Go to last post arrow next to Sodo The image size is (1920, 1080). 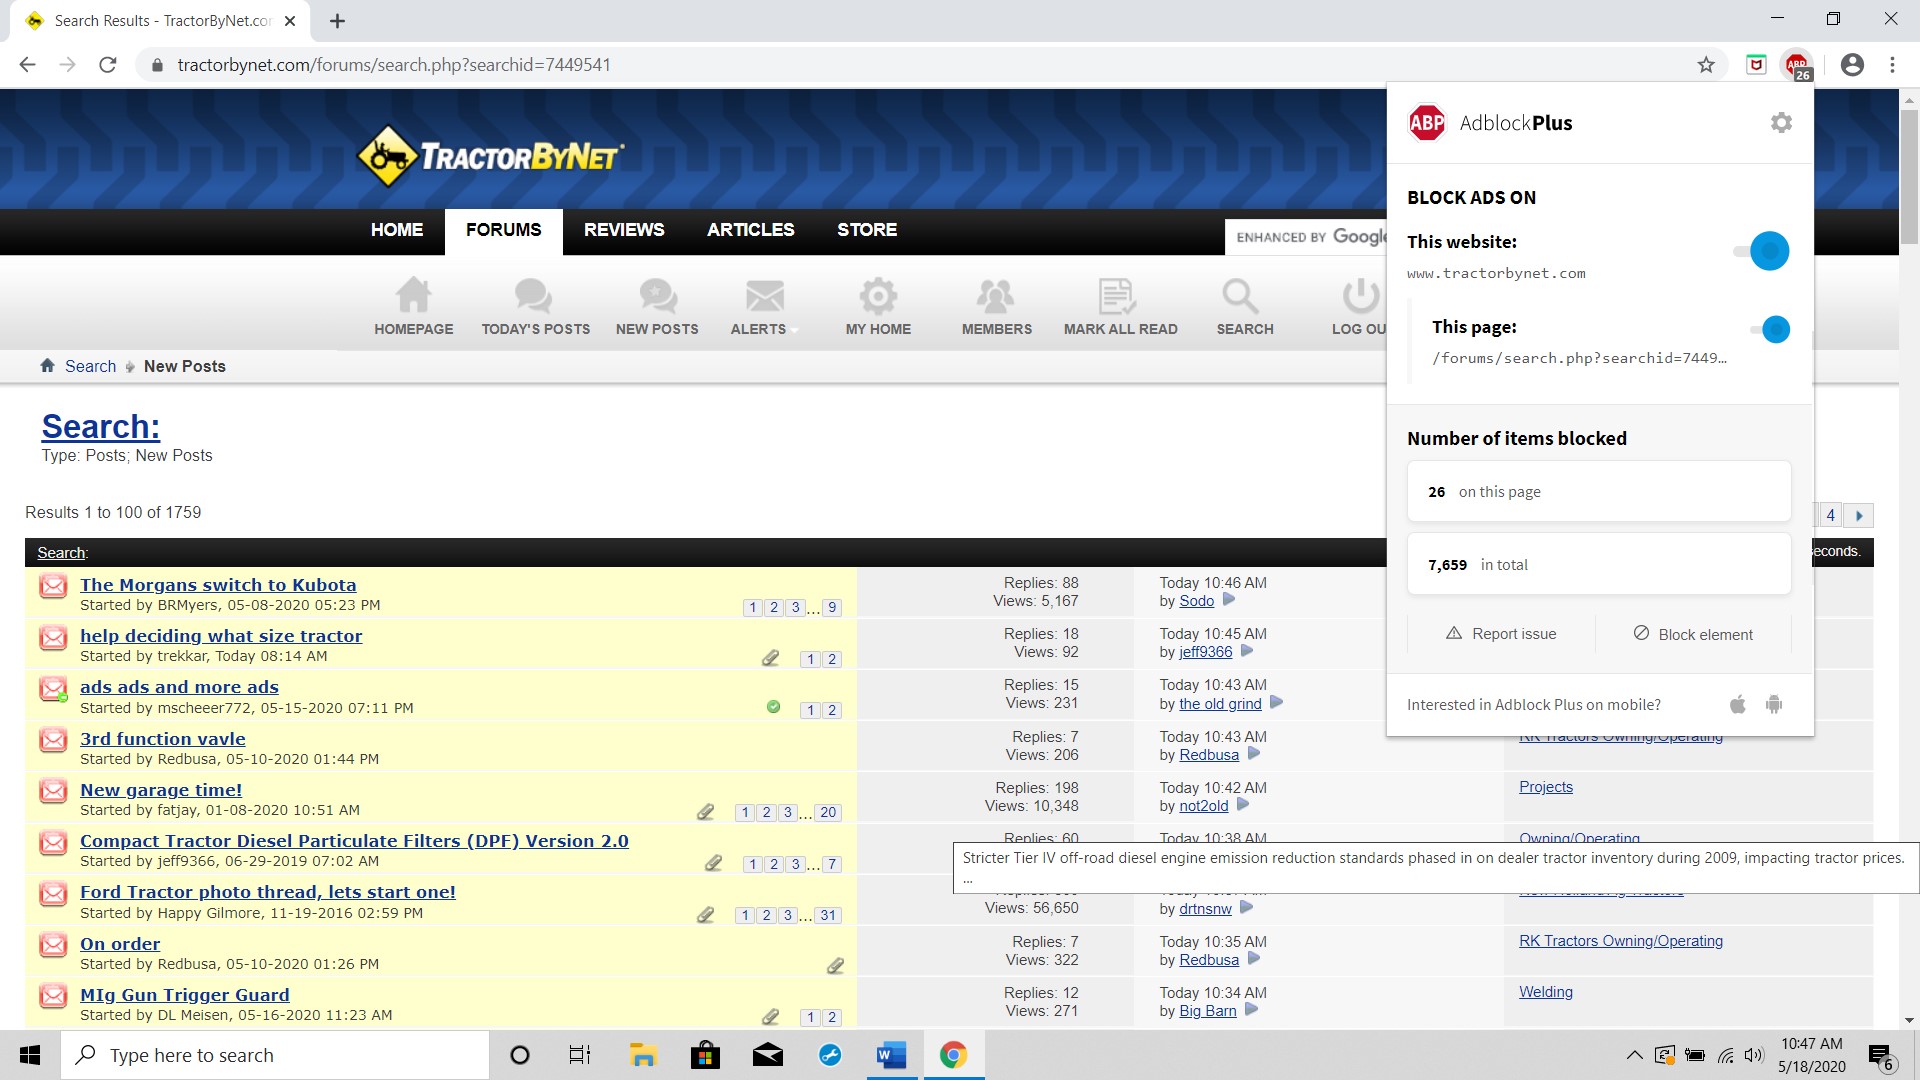click(x=1229, y=600)
